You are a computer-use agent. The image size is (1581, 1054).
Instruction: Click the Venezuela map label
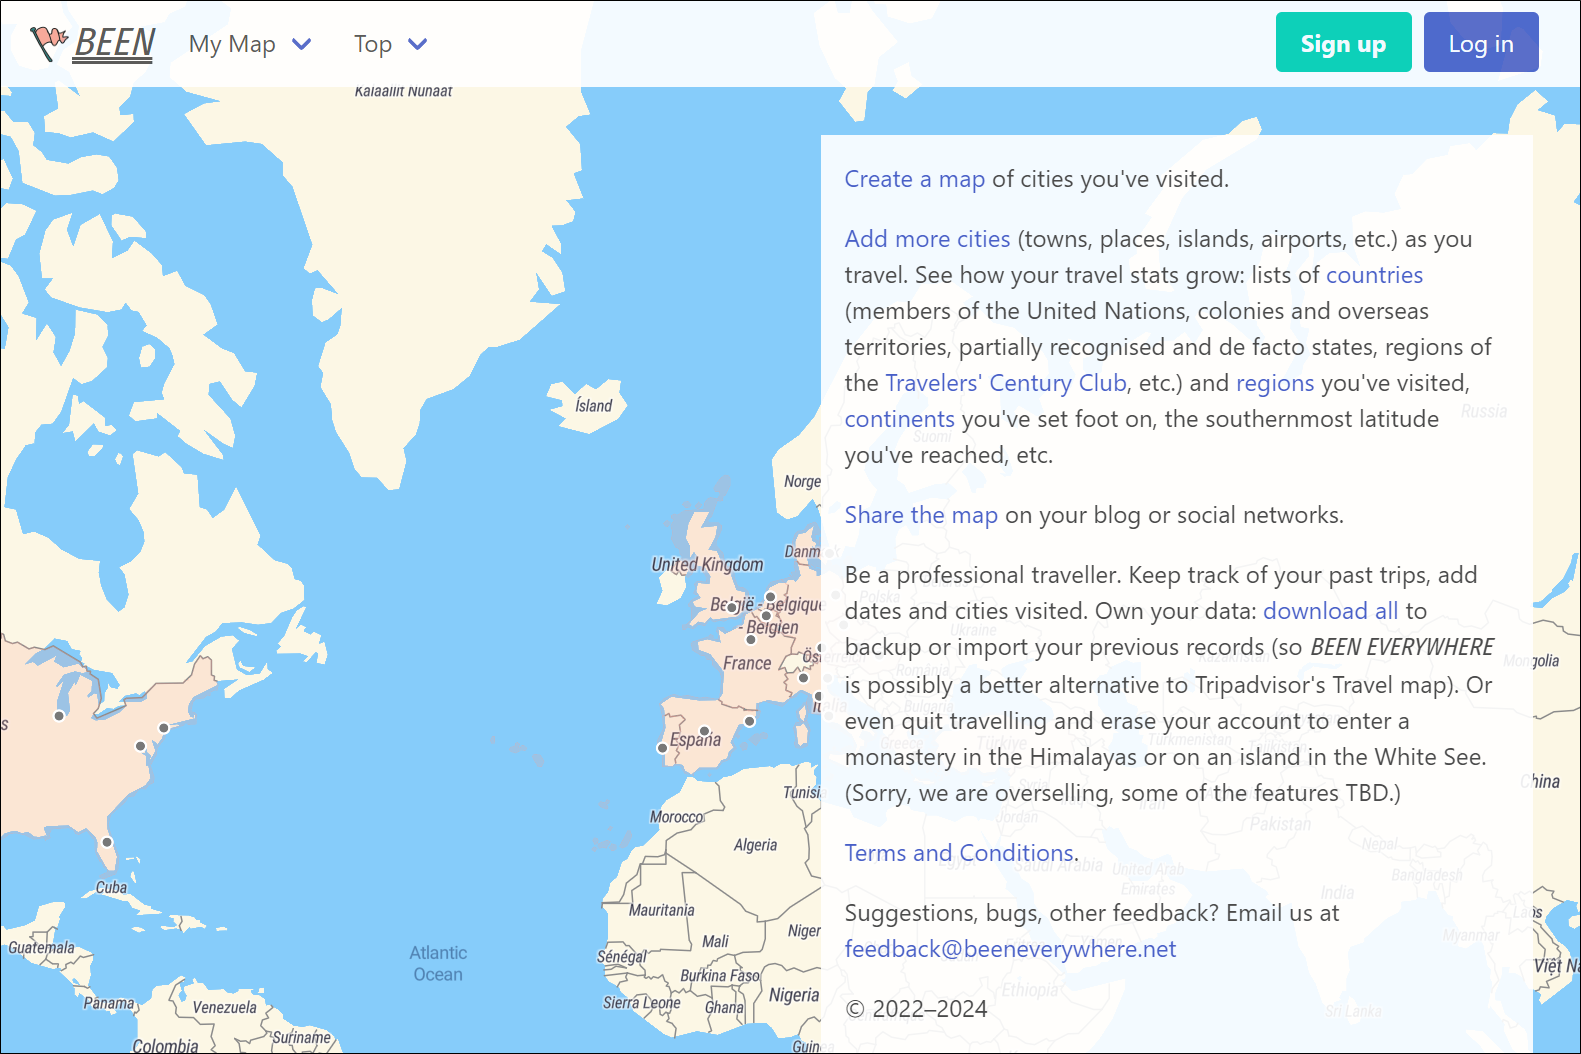coord(224,1007)
